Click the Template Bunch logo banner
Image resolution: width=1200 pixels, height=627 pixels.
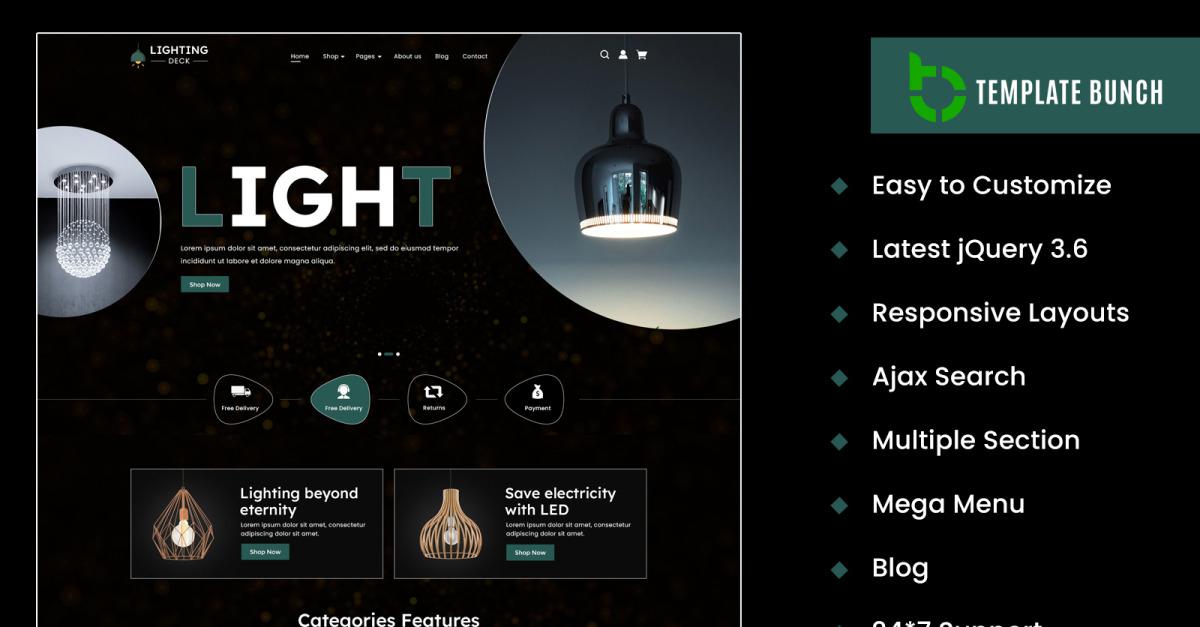pos(1035,86)
